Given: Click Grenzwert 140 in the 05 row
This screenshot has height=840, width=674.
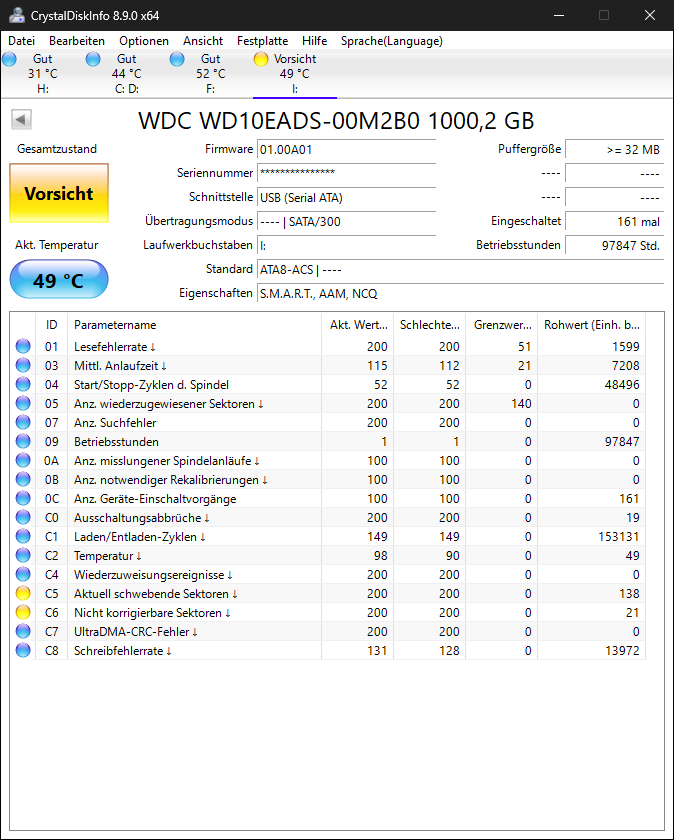Looking at the screenshot, I should (521, 403).
